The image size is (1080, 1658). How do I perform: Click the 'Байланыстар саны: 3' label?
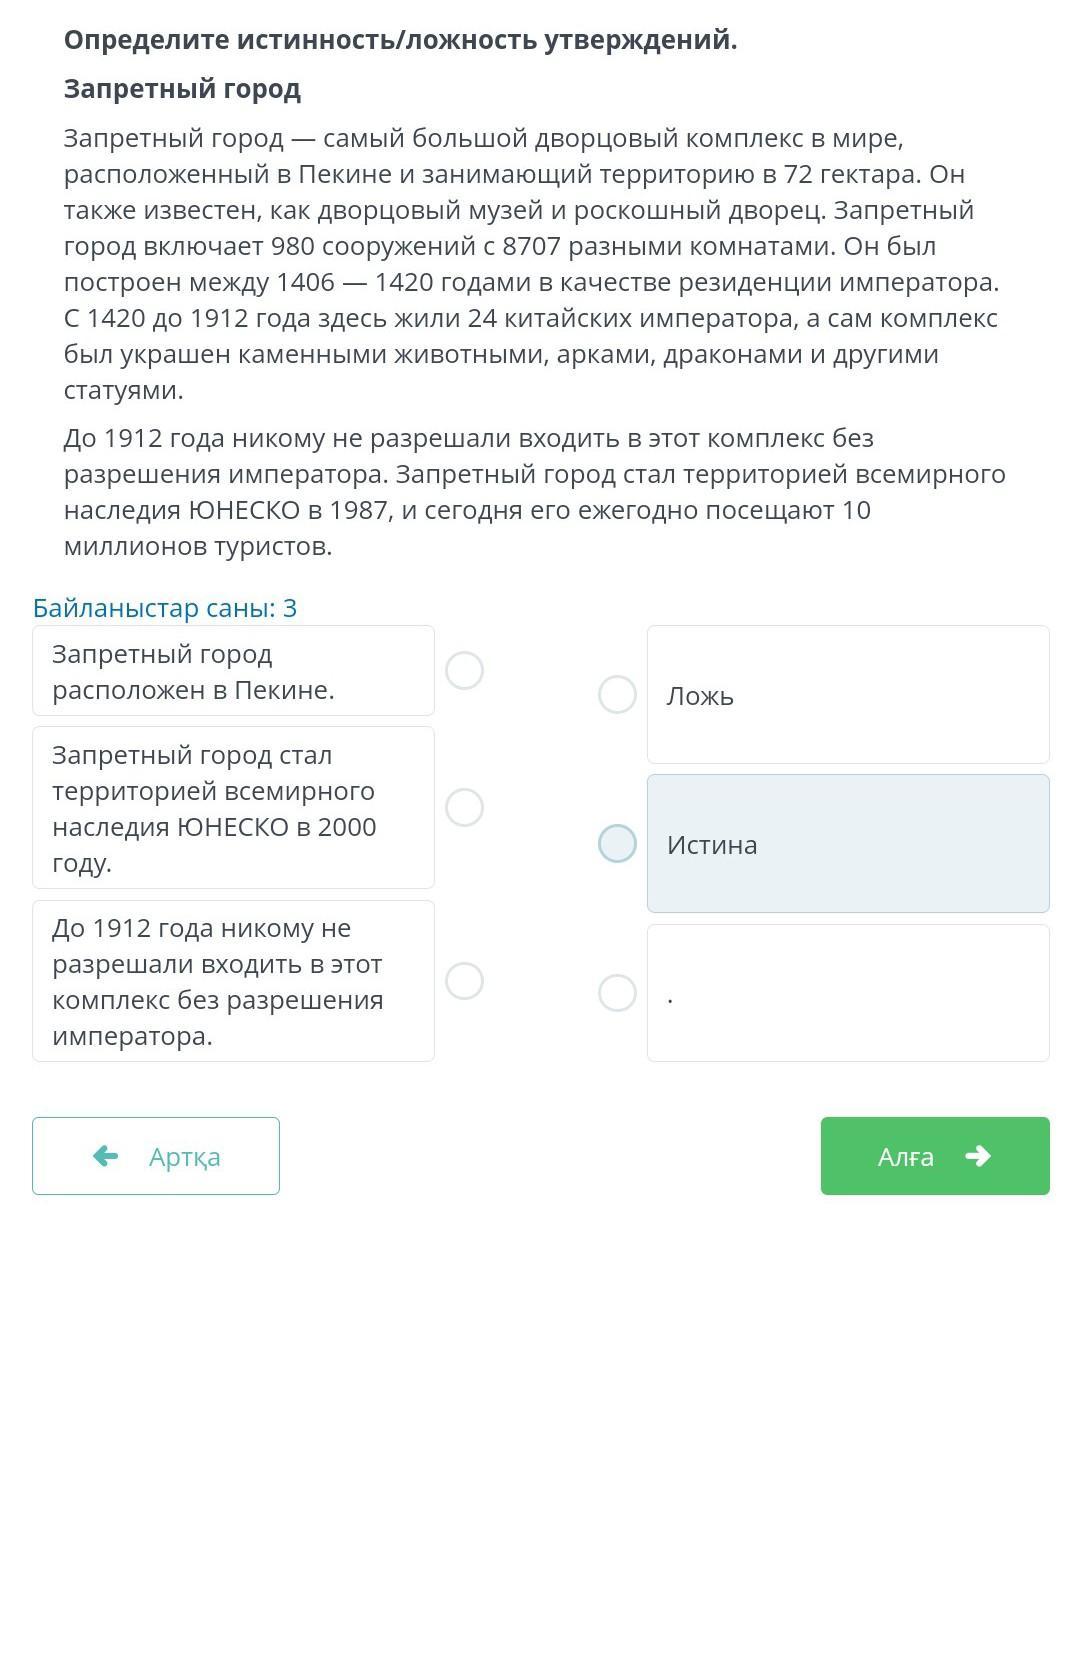tap(165, 608)
